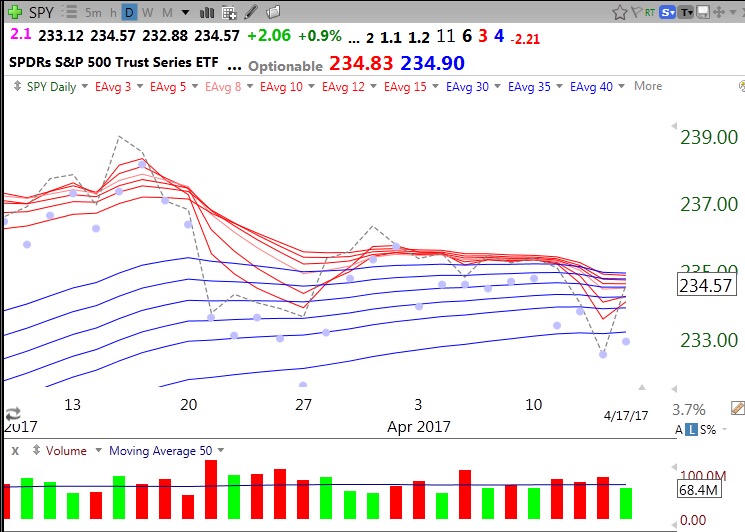Image resolution: width=745 pixels, height=532 pixels.
Task: Click the up-down arrow handle beside Volume
Action: click(x=36, y=450)
